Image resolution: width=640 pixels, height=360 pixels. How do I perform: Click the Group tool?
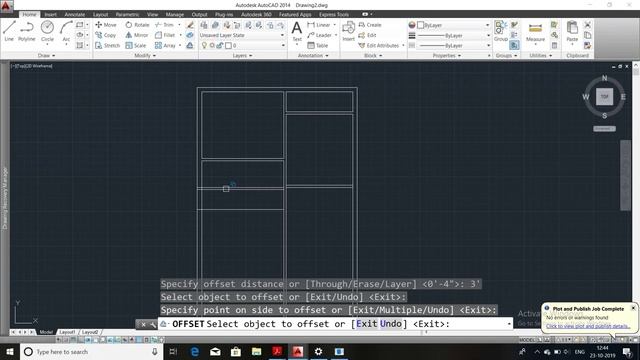[500, 31]
